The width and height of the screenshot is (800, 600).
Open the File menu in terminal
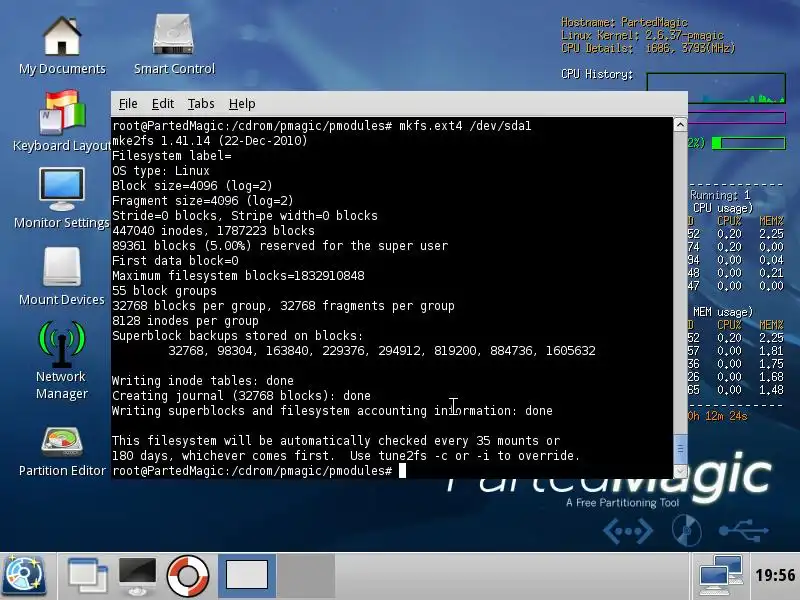click(128, 104)
